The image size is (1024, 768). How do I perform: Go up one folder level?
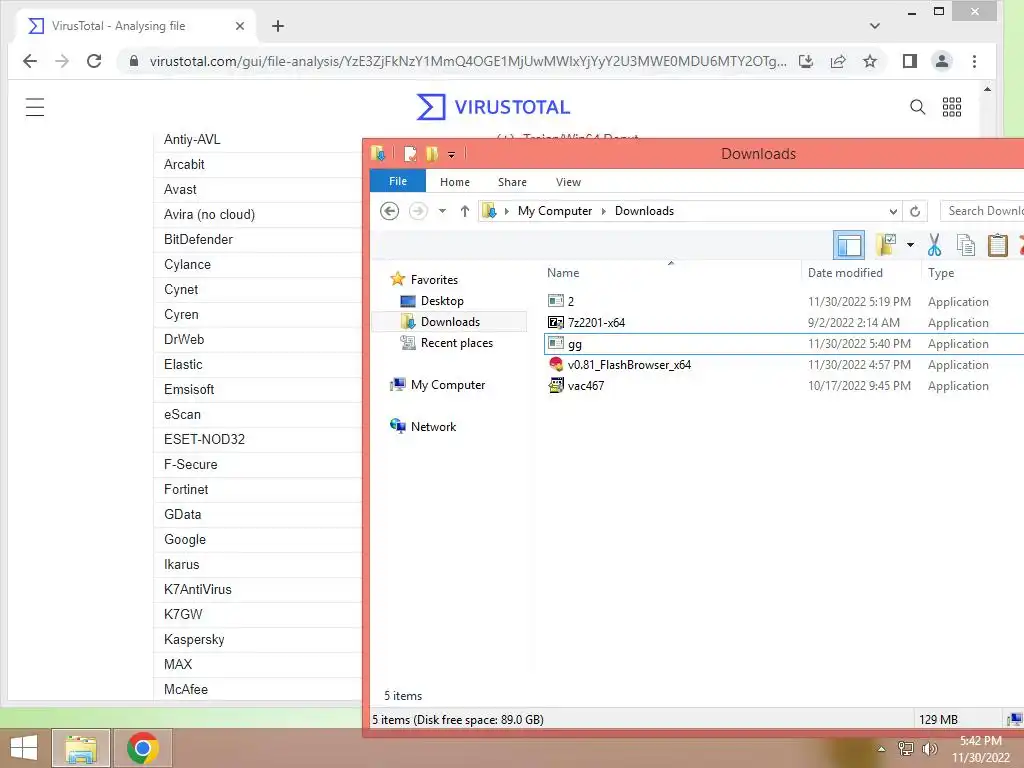pos(464,211)
